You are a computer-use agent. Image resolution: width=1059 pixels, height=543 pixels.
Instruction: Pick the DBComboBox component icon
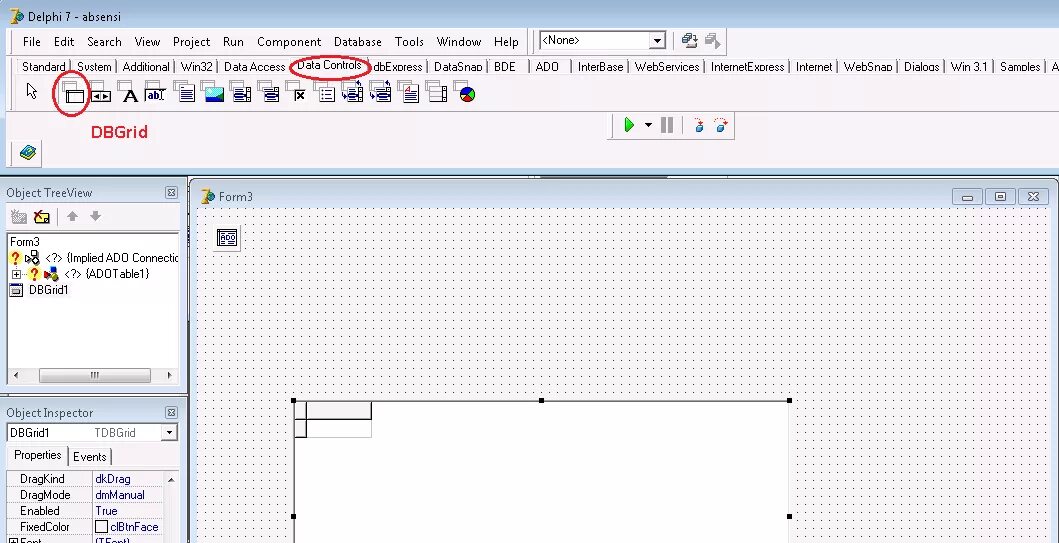point(269,93)
